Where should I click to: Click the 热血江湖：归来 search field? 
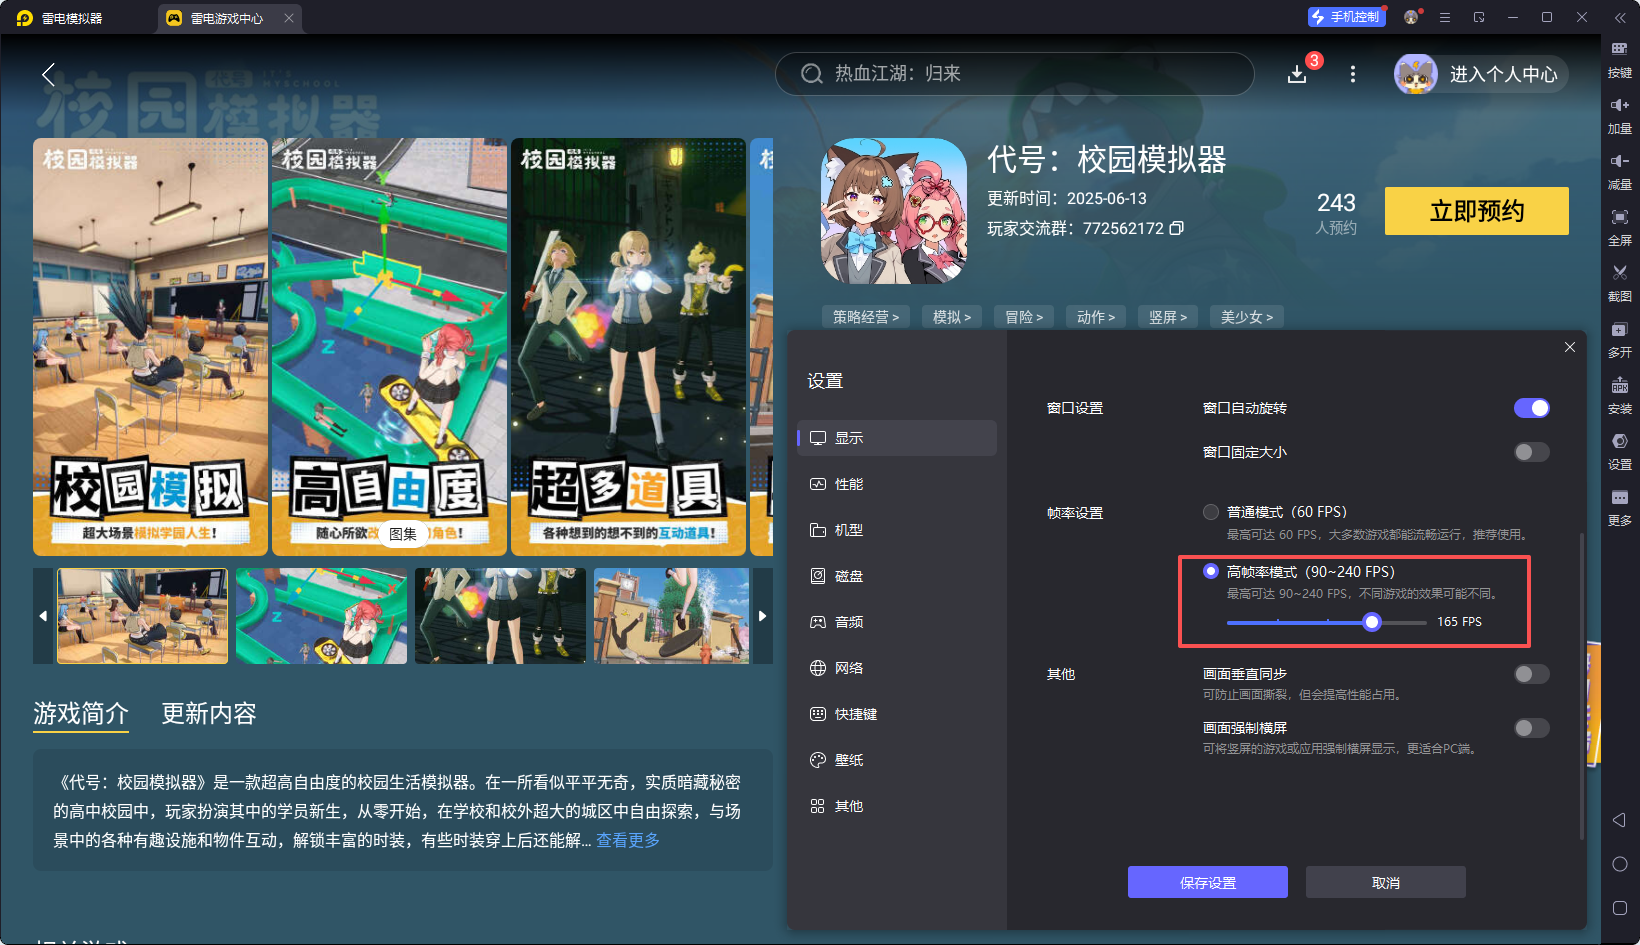[1015, 74]
